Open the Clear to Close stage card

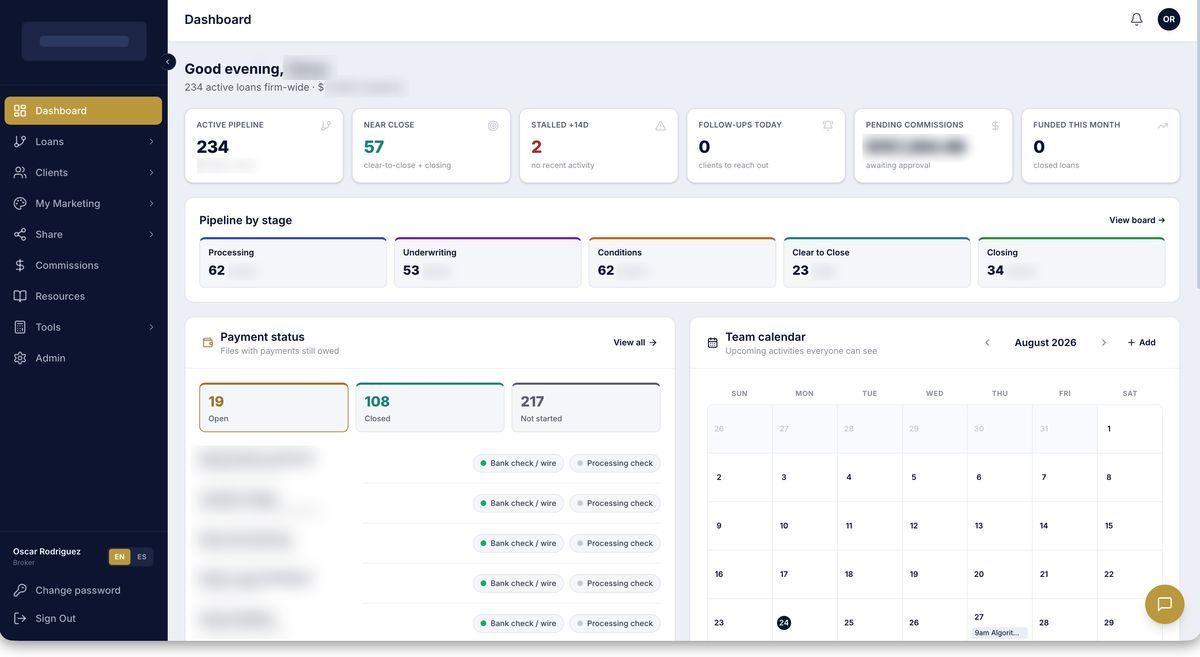pyautogui.click(x=877, y=263)
